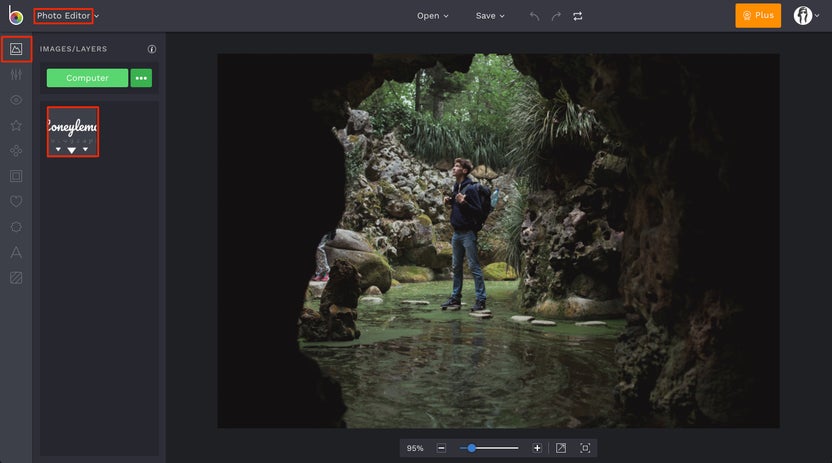Open the Frames panel icon
Viewport: 832px width, 463px height.
click(16, 177)
